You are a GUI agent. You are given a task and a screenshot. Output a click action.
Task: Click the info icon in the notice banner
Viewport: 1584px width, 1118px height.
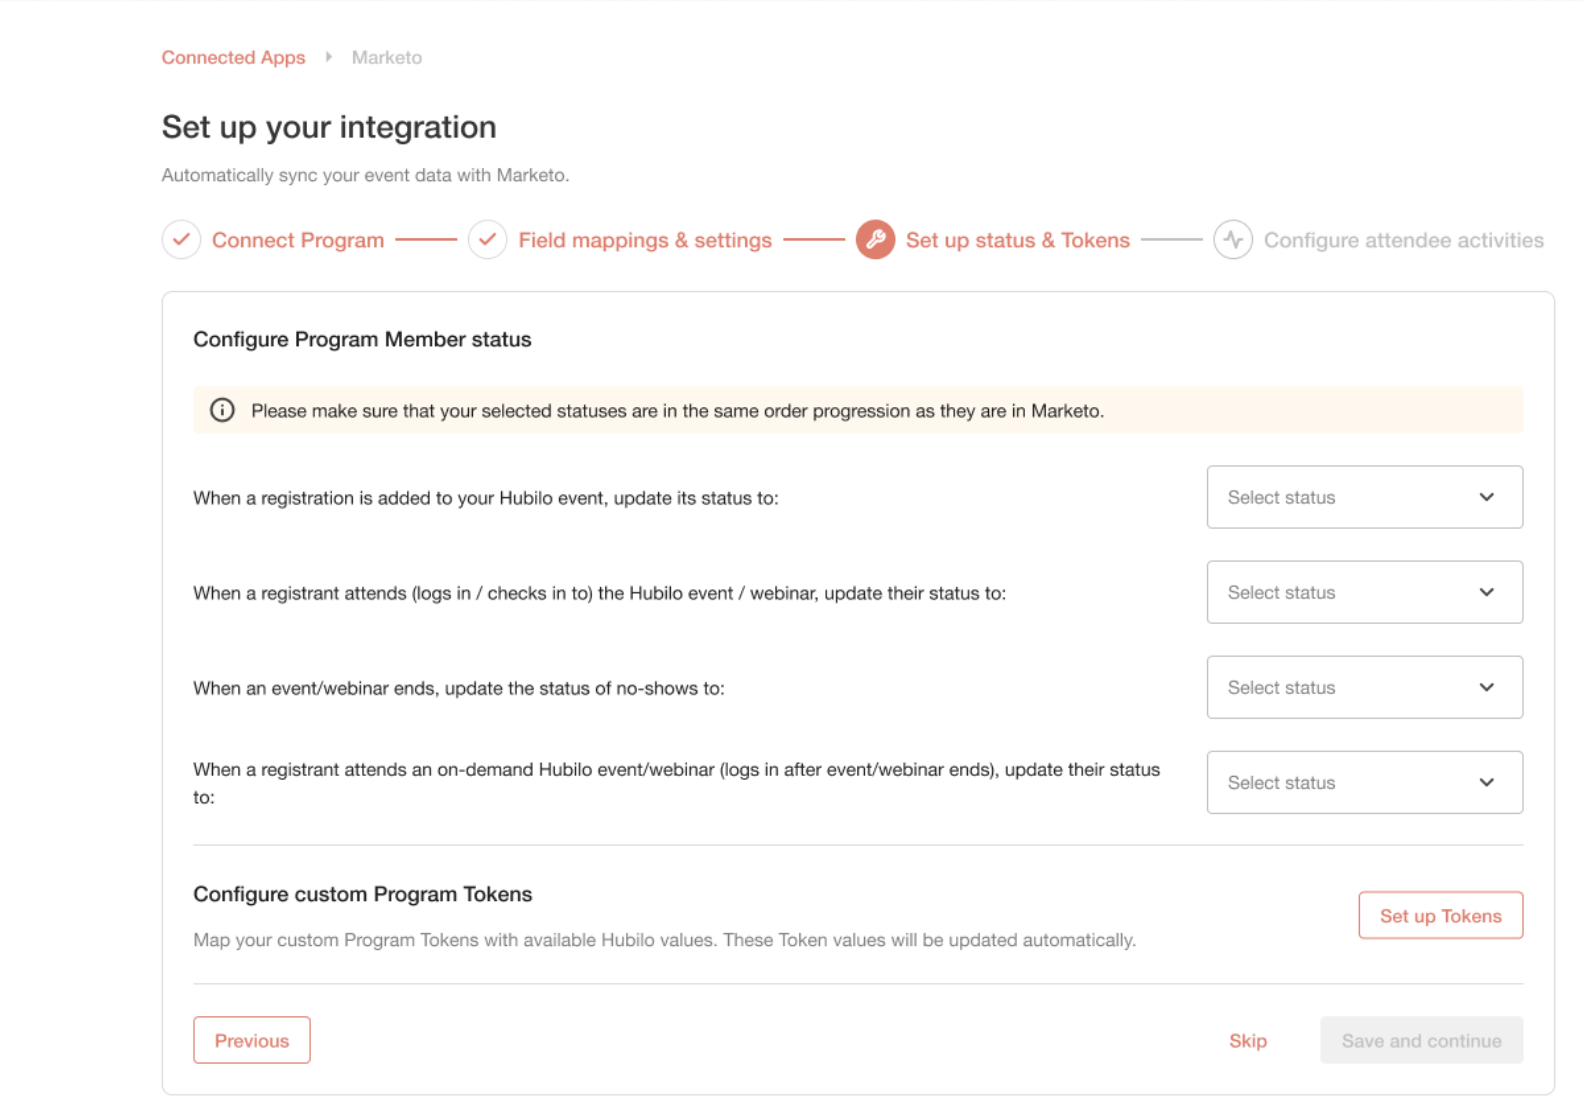pos(222,410)
